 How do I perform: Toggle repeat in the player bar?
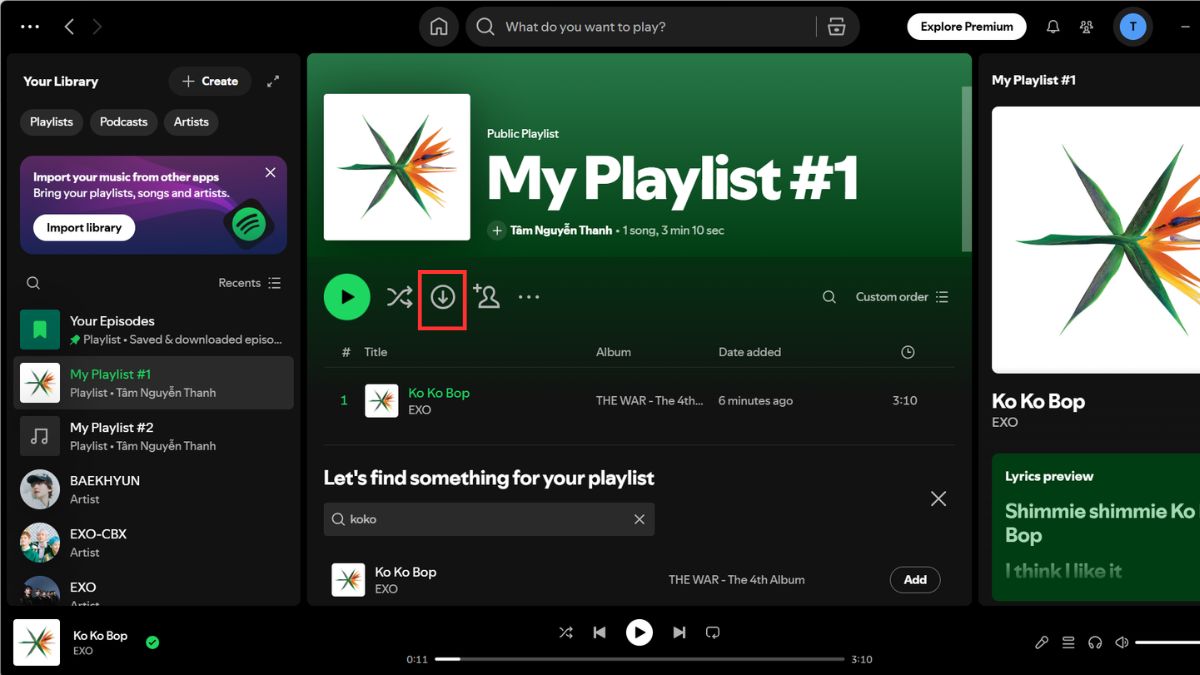(713, 633)
